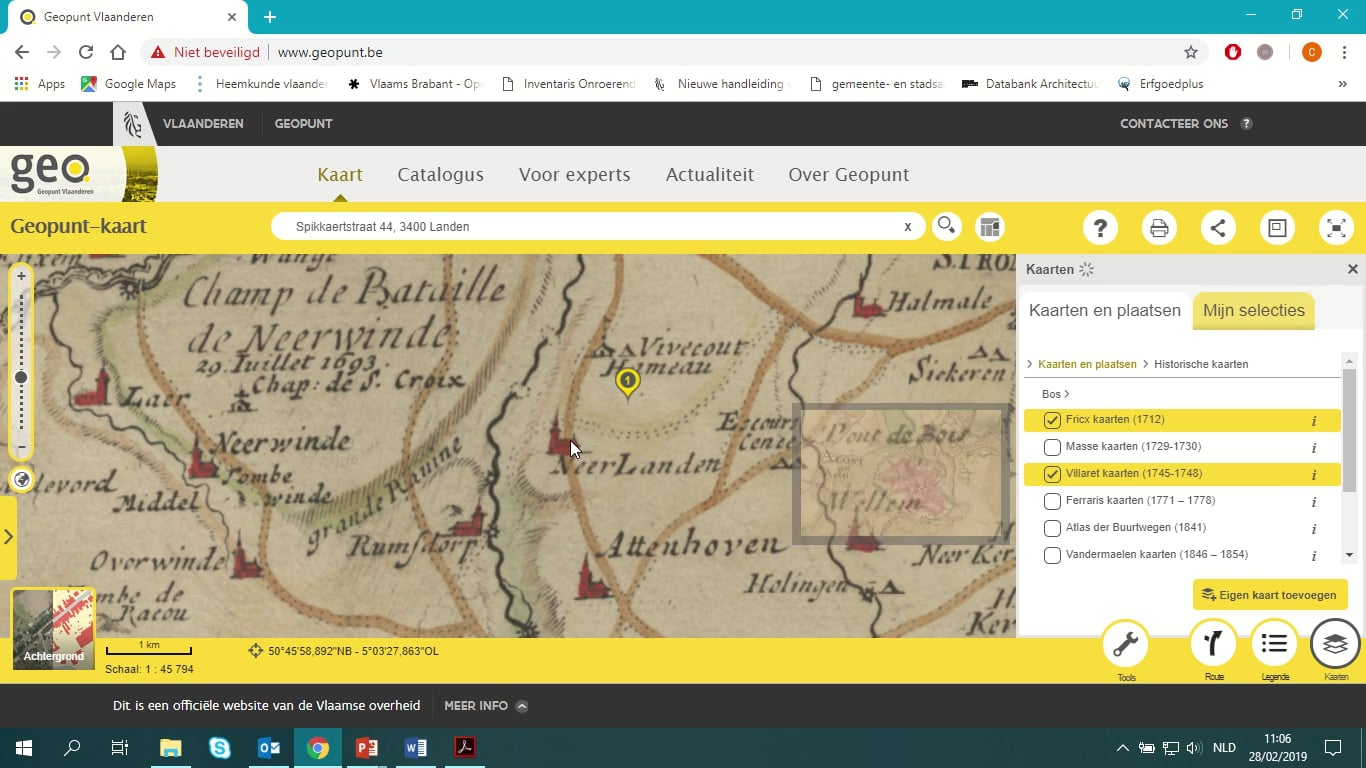
Task: Open Skype from taskbar
Action: coord(220,748)
